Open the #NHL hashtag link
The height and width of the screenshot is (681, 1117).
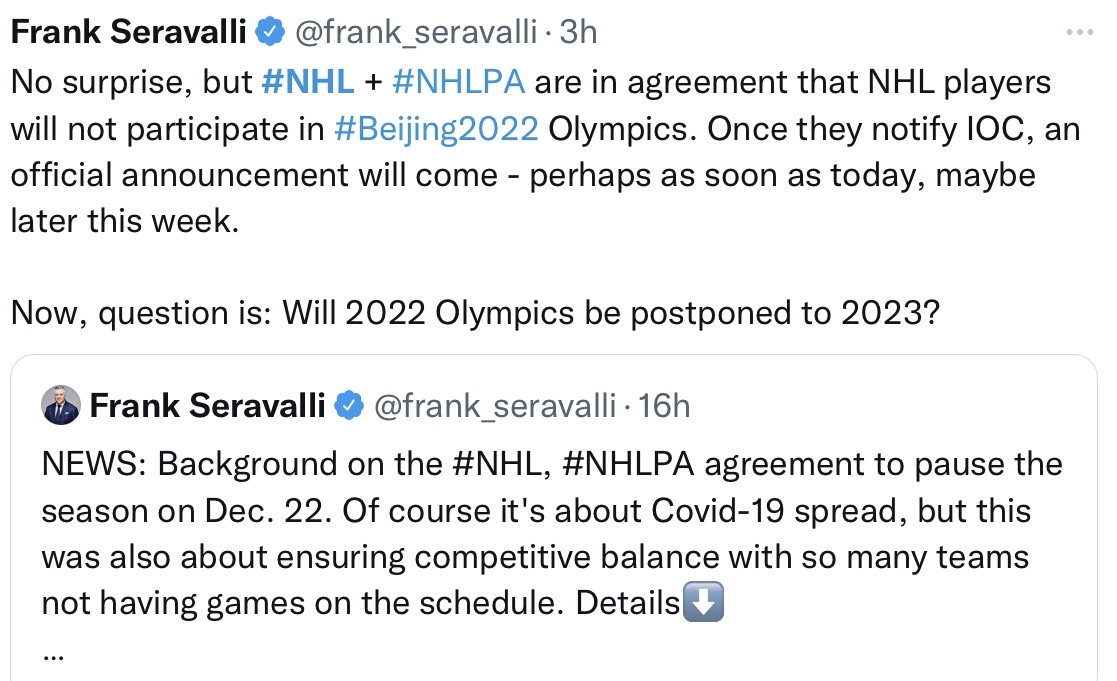308,82
